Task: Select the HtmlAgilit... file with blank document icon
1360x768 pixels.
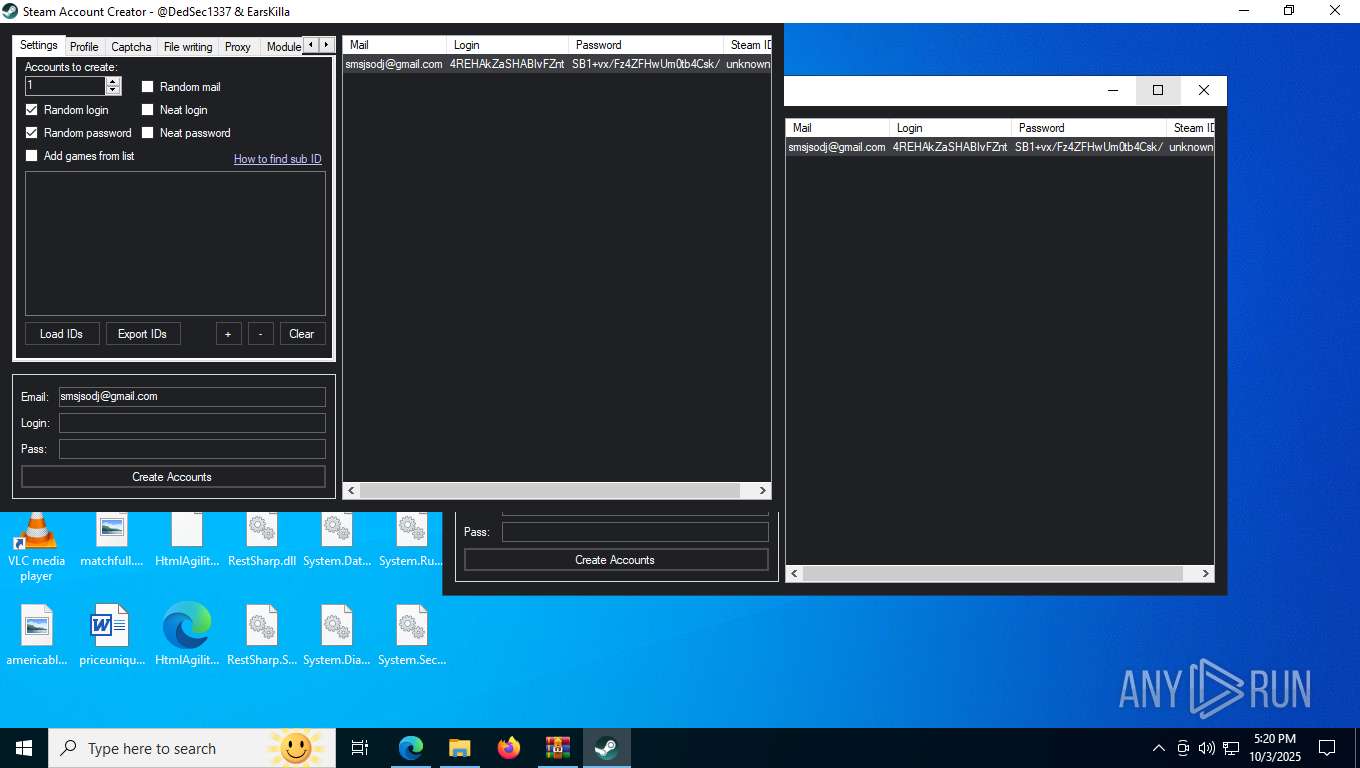Action: point(187,541)
